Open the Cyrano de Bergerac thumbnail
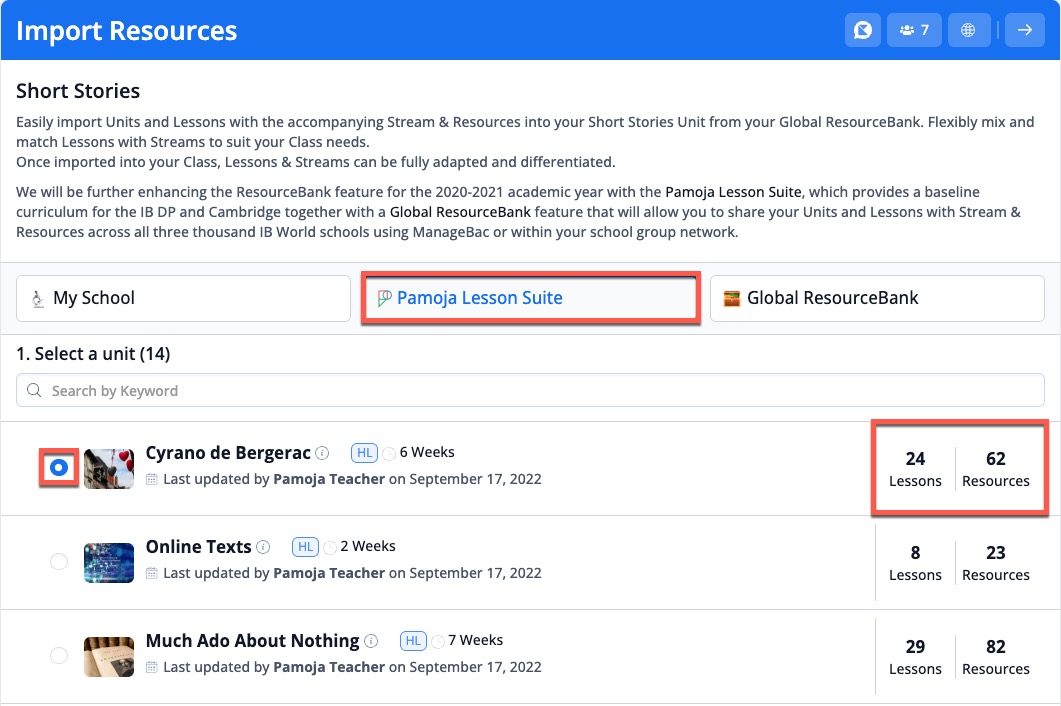 109,468
